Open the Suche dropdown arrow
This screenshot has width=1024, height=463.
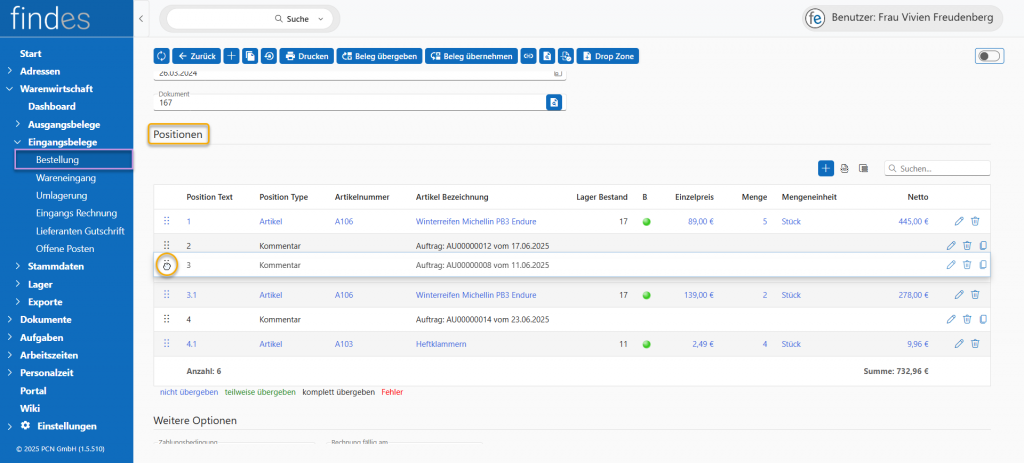320,19
